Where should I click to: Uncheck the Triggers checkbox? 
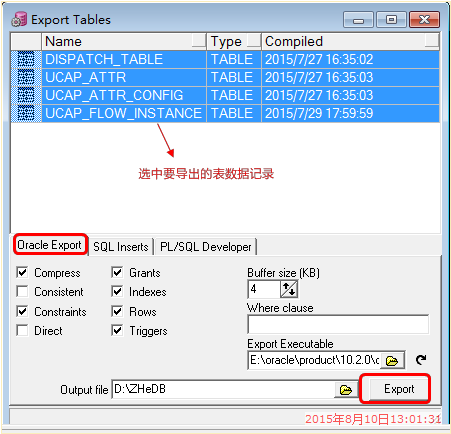[117, 331]
